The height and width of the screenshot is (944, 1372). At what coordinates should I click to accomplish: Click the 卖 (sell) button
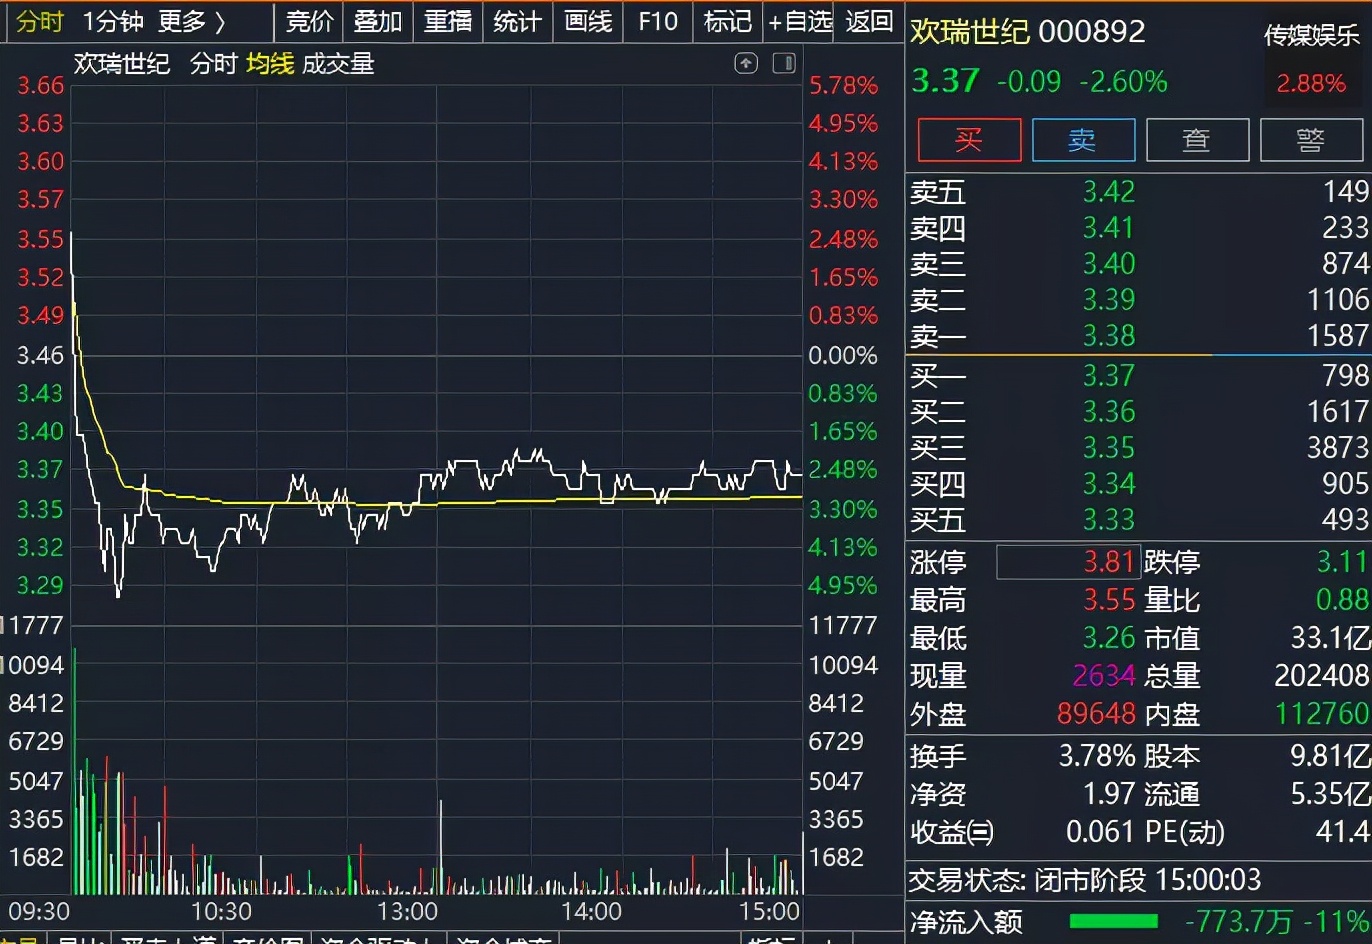[1083, 140]
